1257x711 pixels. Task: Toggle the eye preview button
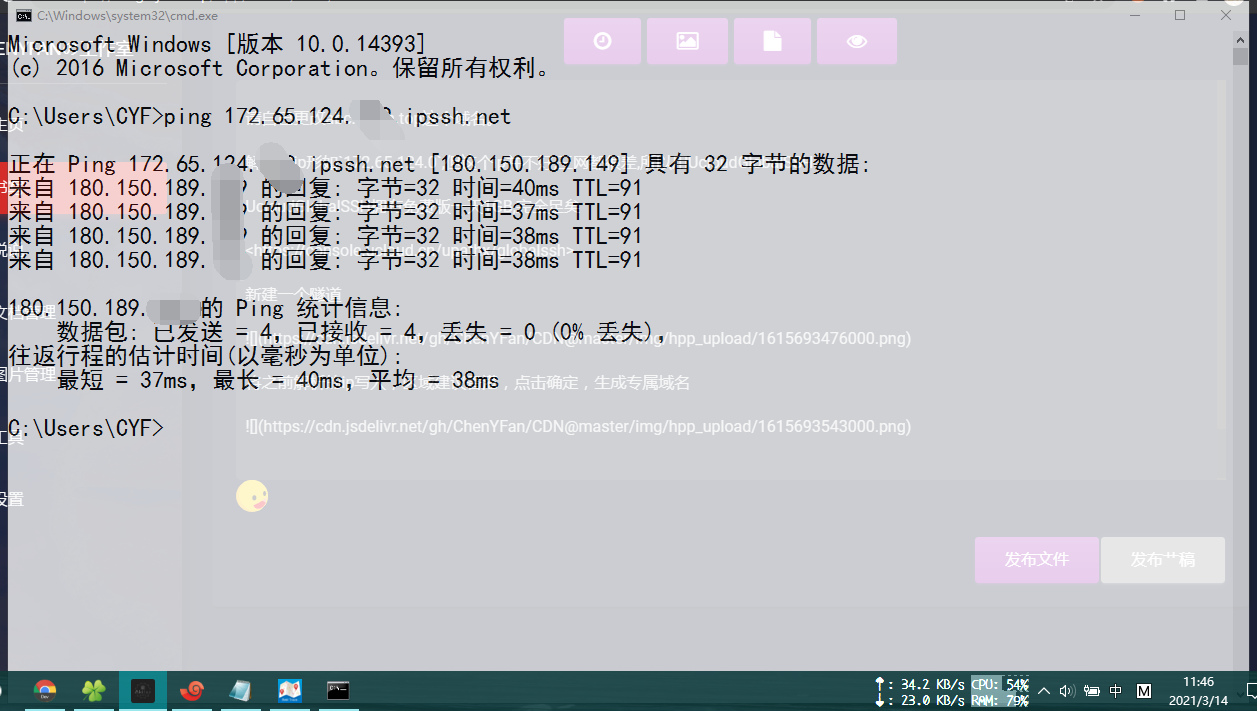pyautogui.click(x=856, y=41)
